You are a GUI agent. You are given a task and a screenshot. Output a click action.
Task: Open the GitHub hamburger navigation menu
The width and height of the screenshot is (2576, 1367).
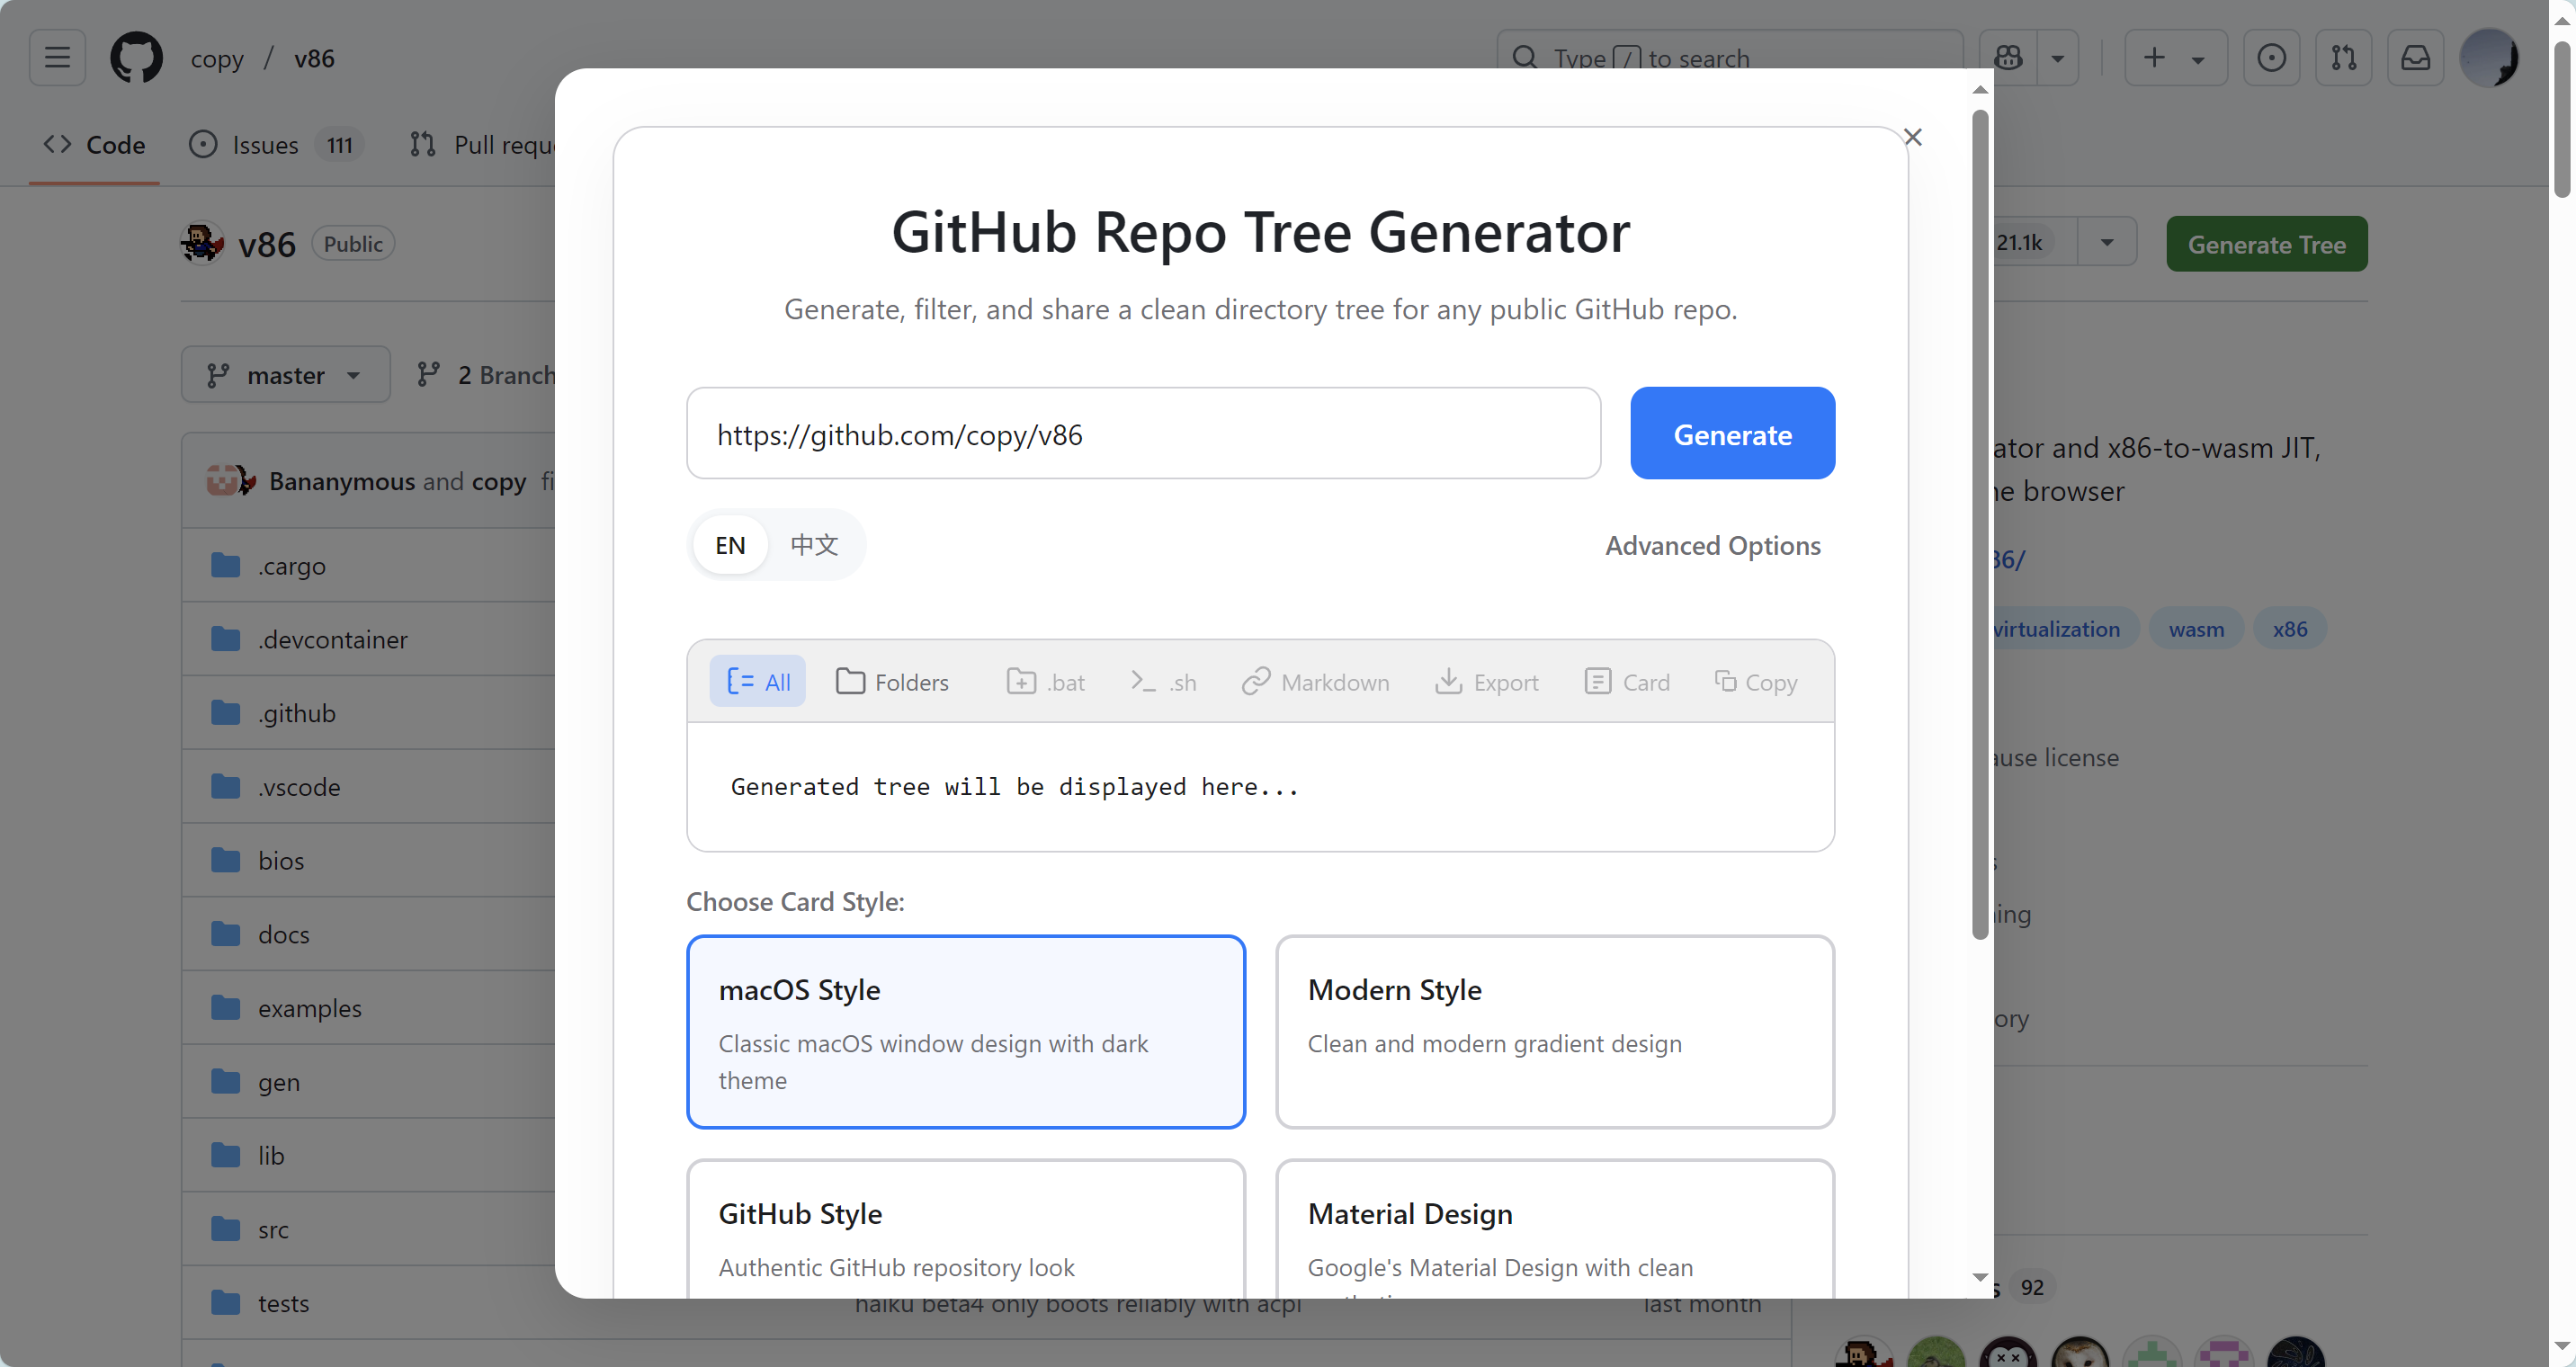pos(57,58)
